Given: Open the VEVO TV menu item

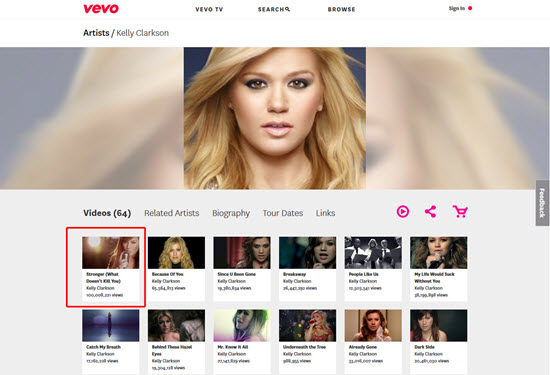Looking at the screenshot, I should coord(209,9).
